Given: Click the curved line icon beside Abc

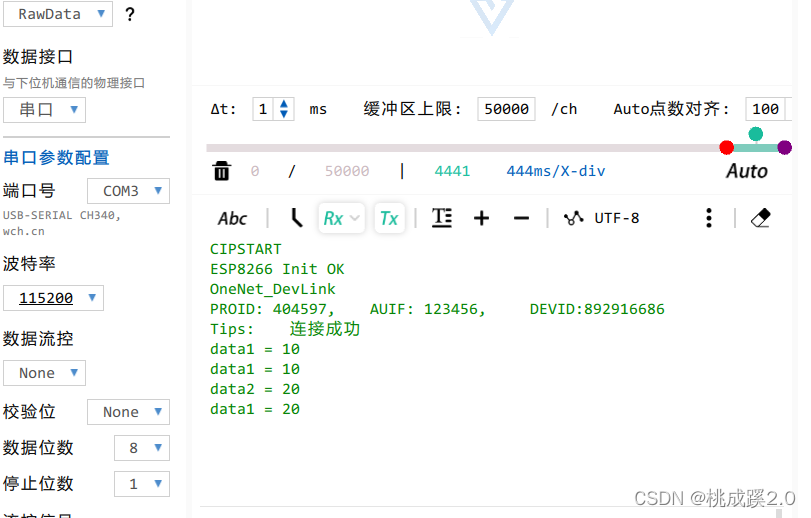Looking at the screenshot, I should [296, 218].
